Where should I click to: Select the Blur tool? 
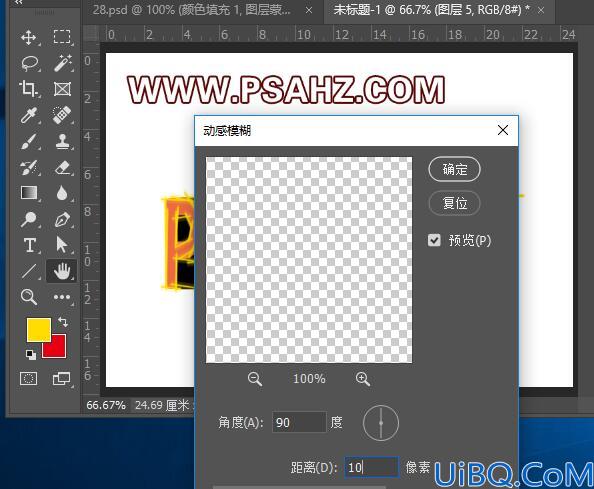(62, 193)
